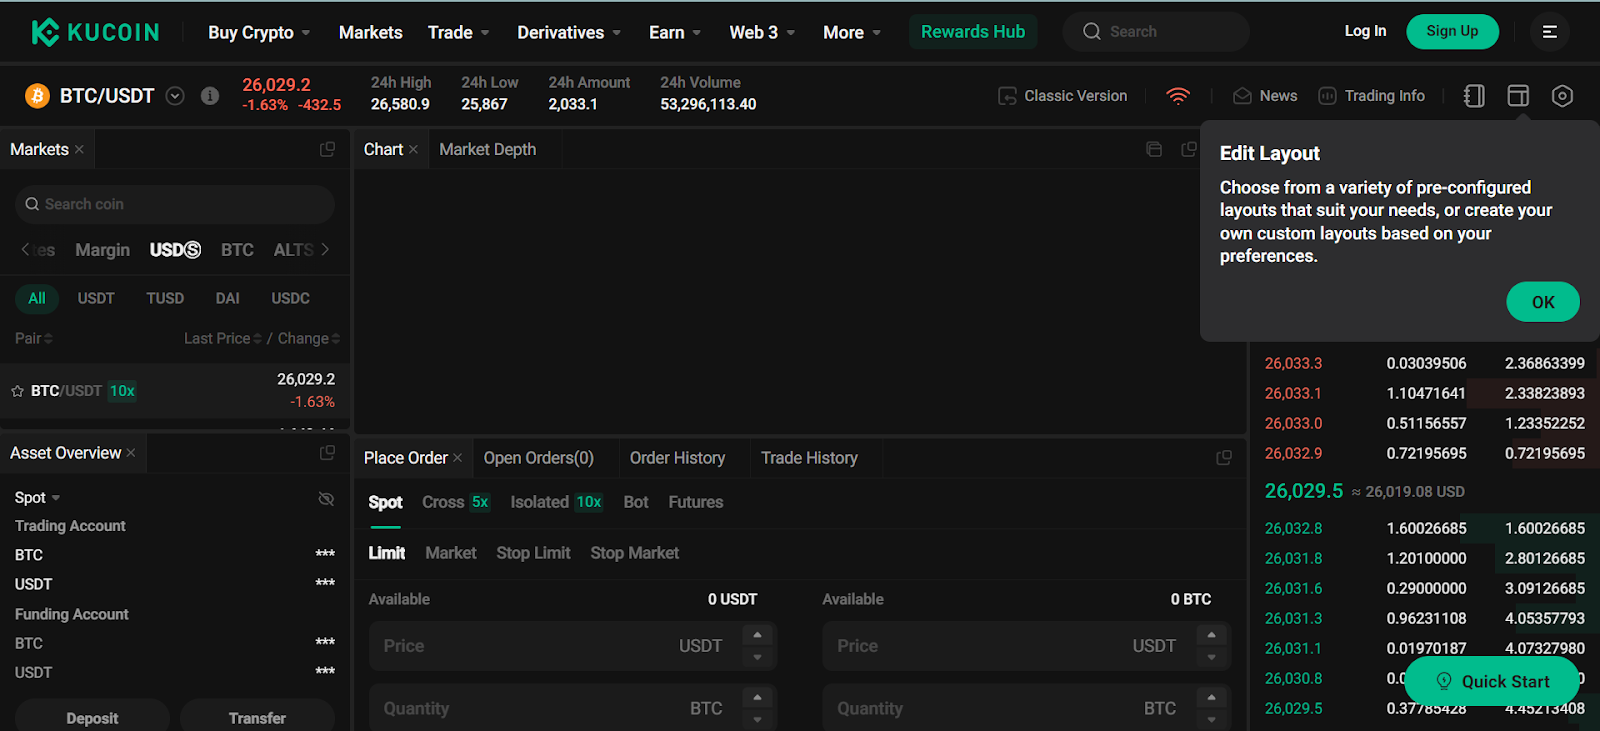
Task: Switch to Open Orders(0) tab
Action: click(x=539, y=457)
